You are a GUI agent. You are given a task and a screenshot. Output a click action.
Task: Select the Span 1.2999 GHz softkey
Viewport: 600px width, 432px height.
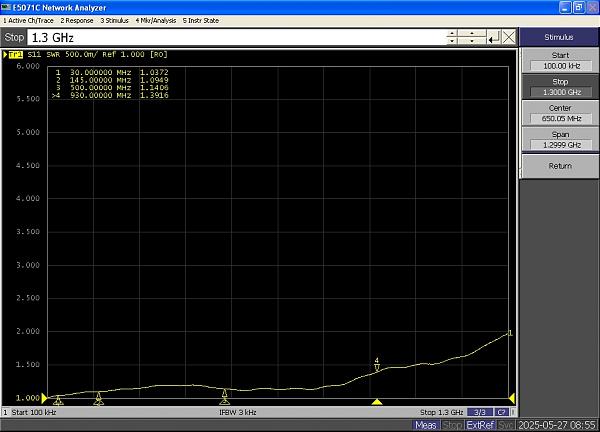[560, 140]
